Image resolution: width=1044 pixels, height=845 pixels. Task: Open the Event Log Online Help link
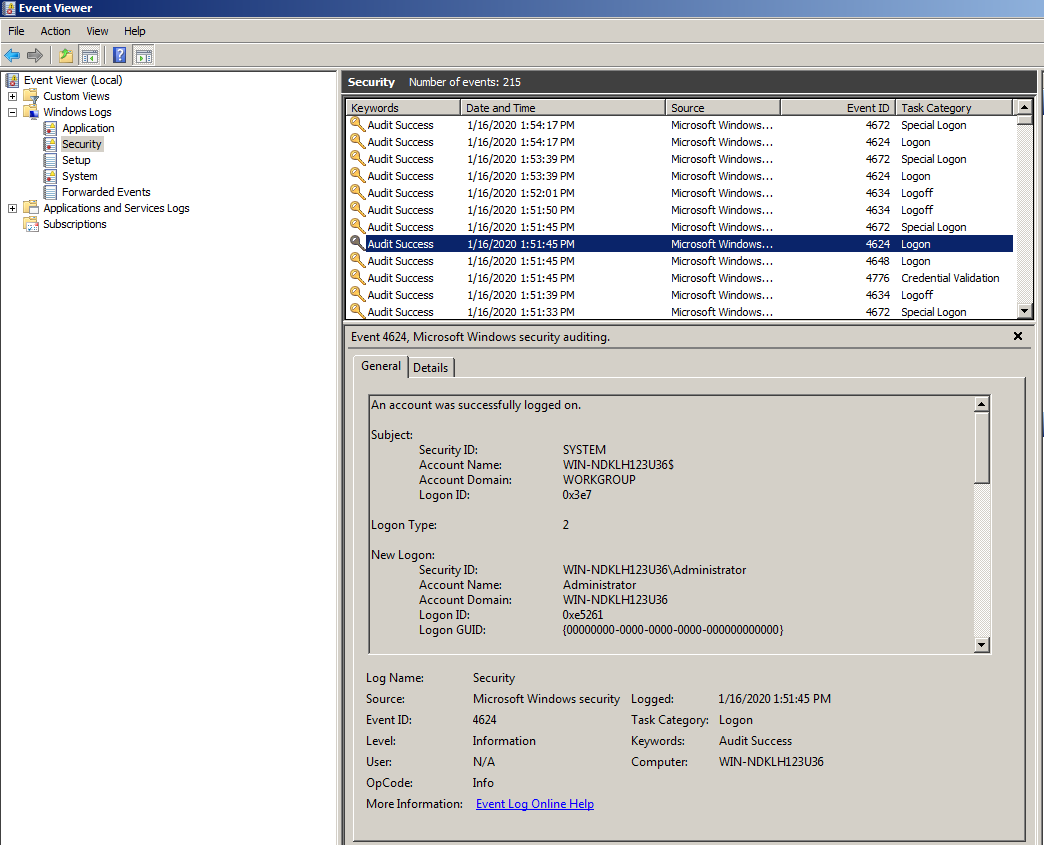pyautogui.click(x=534, y=804)
